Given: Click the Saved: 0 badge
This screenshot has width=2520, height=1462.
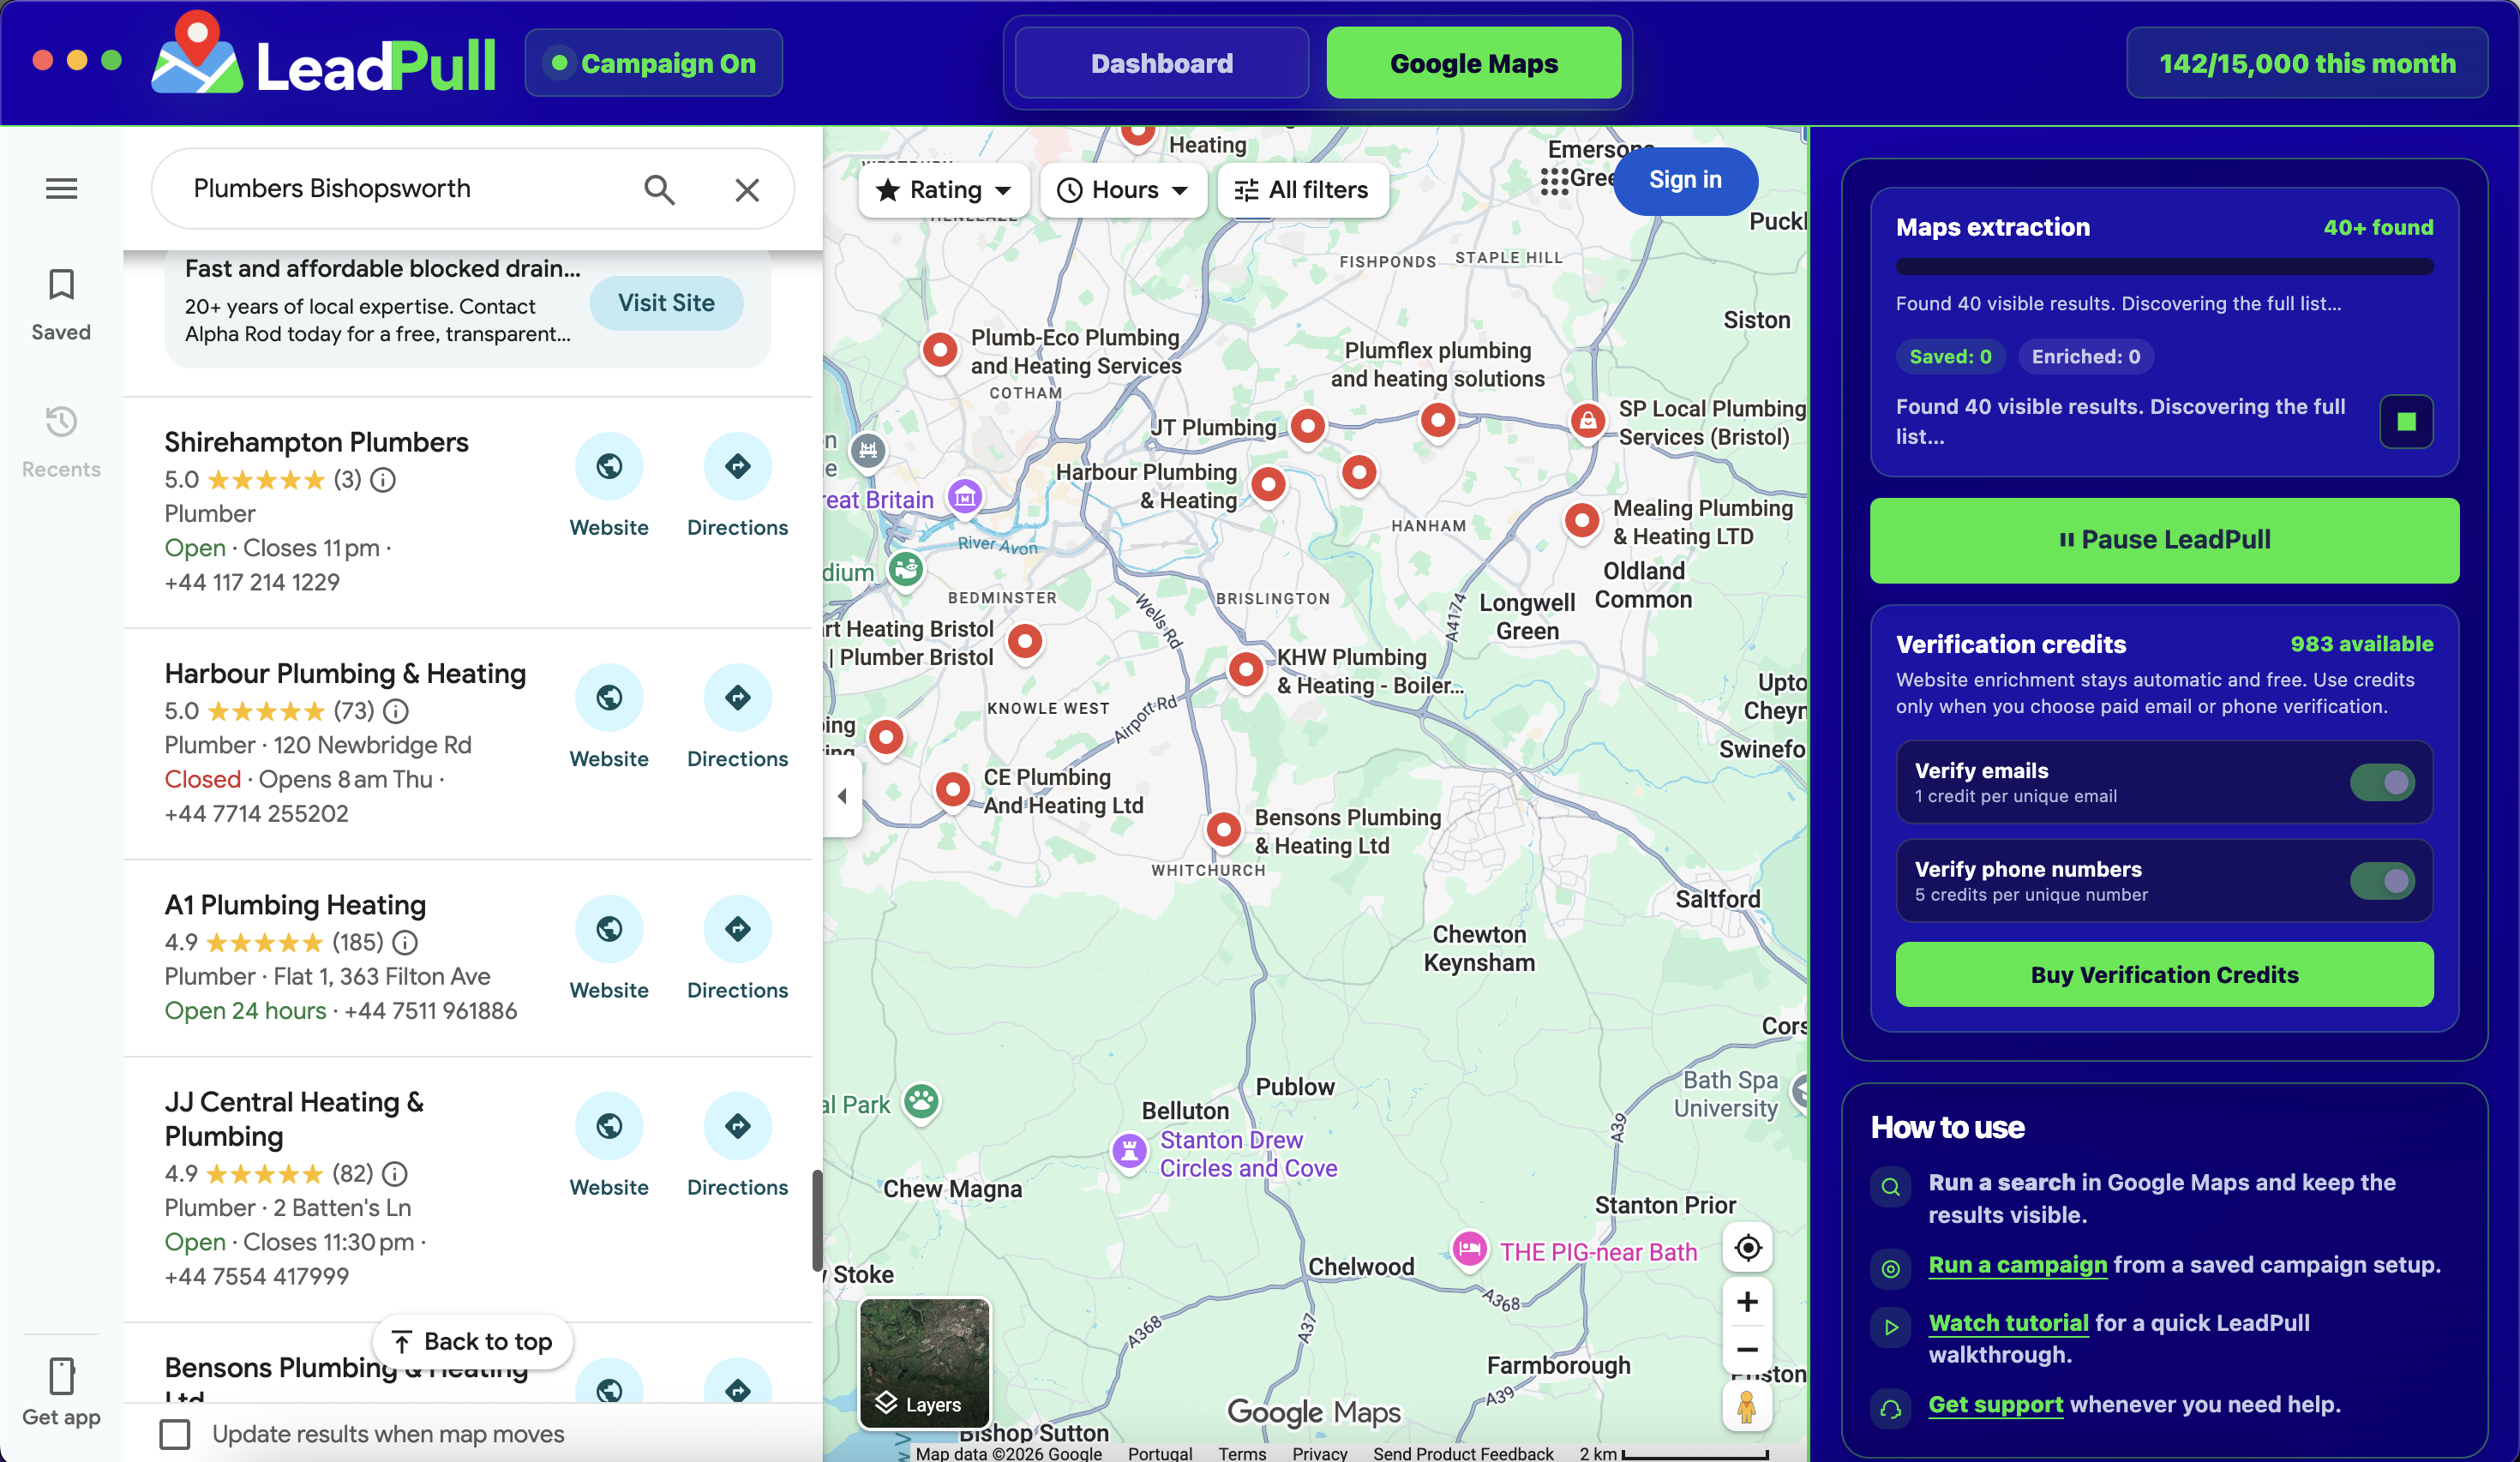Looking at the screenshot, I should pos(1949,357).
